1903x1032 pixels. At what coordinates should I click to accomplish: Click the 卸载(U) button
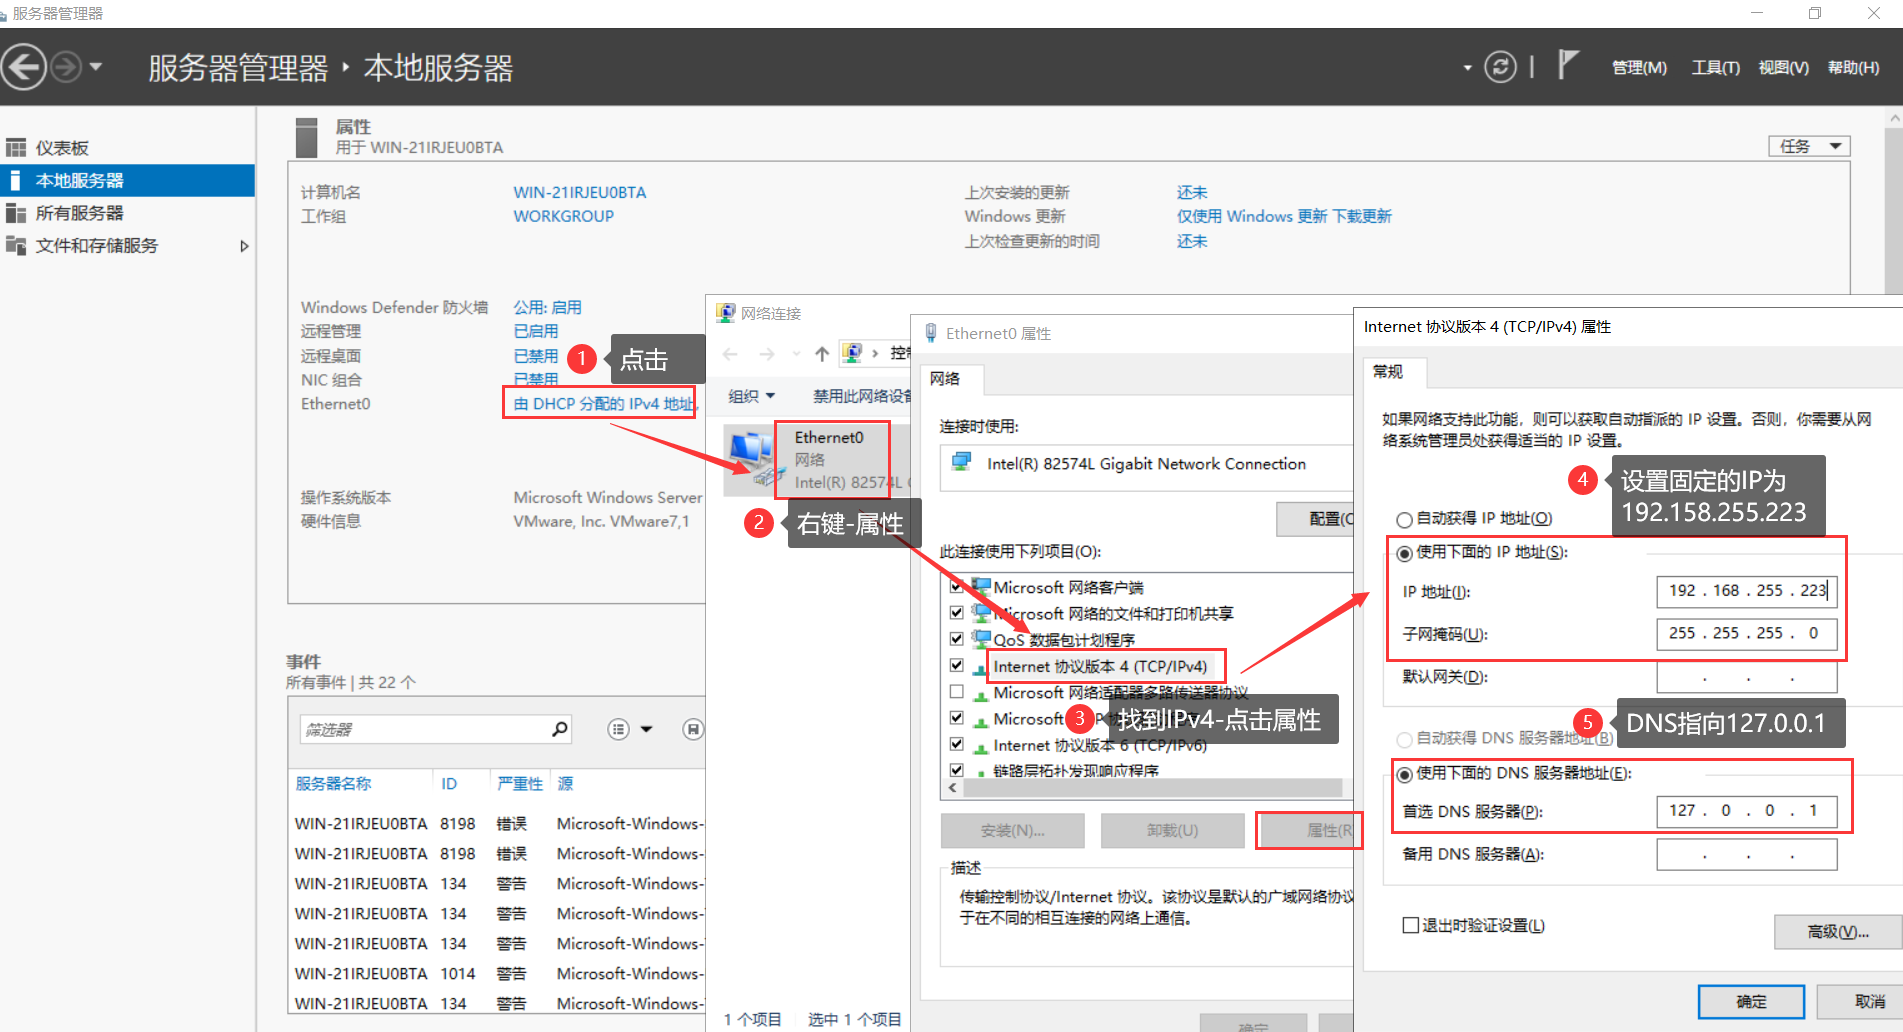(x=1172, y=830)
